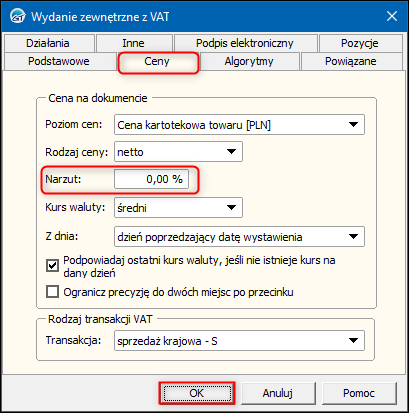Switch to Podpis elektroniczny tab
The width and height of the screenshot is (409, 413).
(x=245, y=43)
